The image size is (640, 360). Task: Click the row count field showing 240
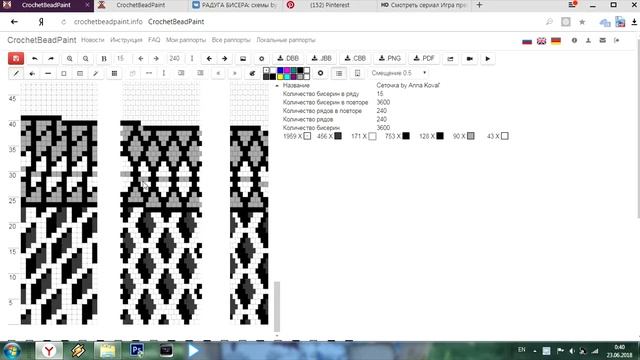click(176, 58)
